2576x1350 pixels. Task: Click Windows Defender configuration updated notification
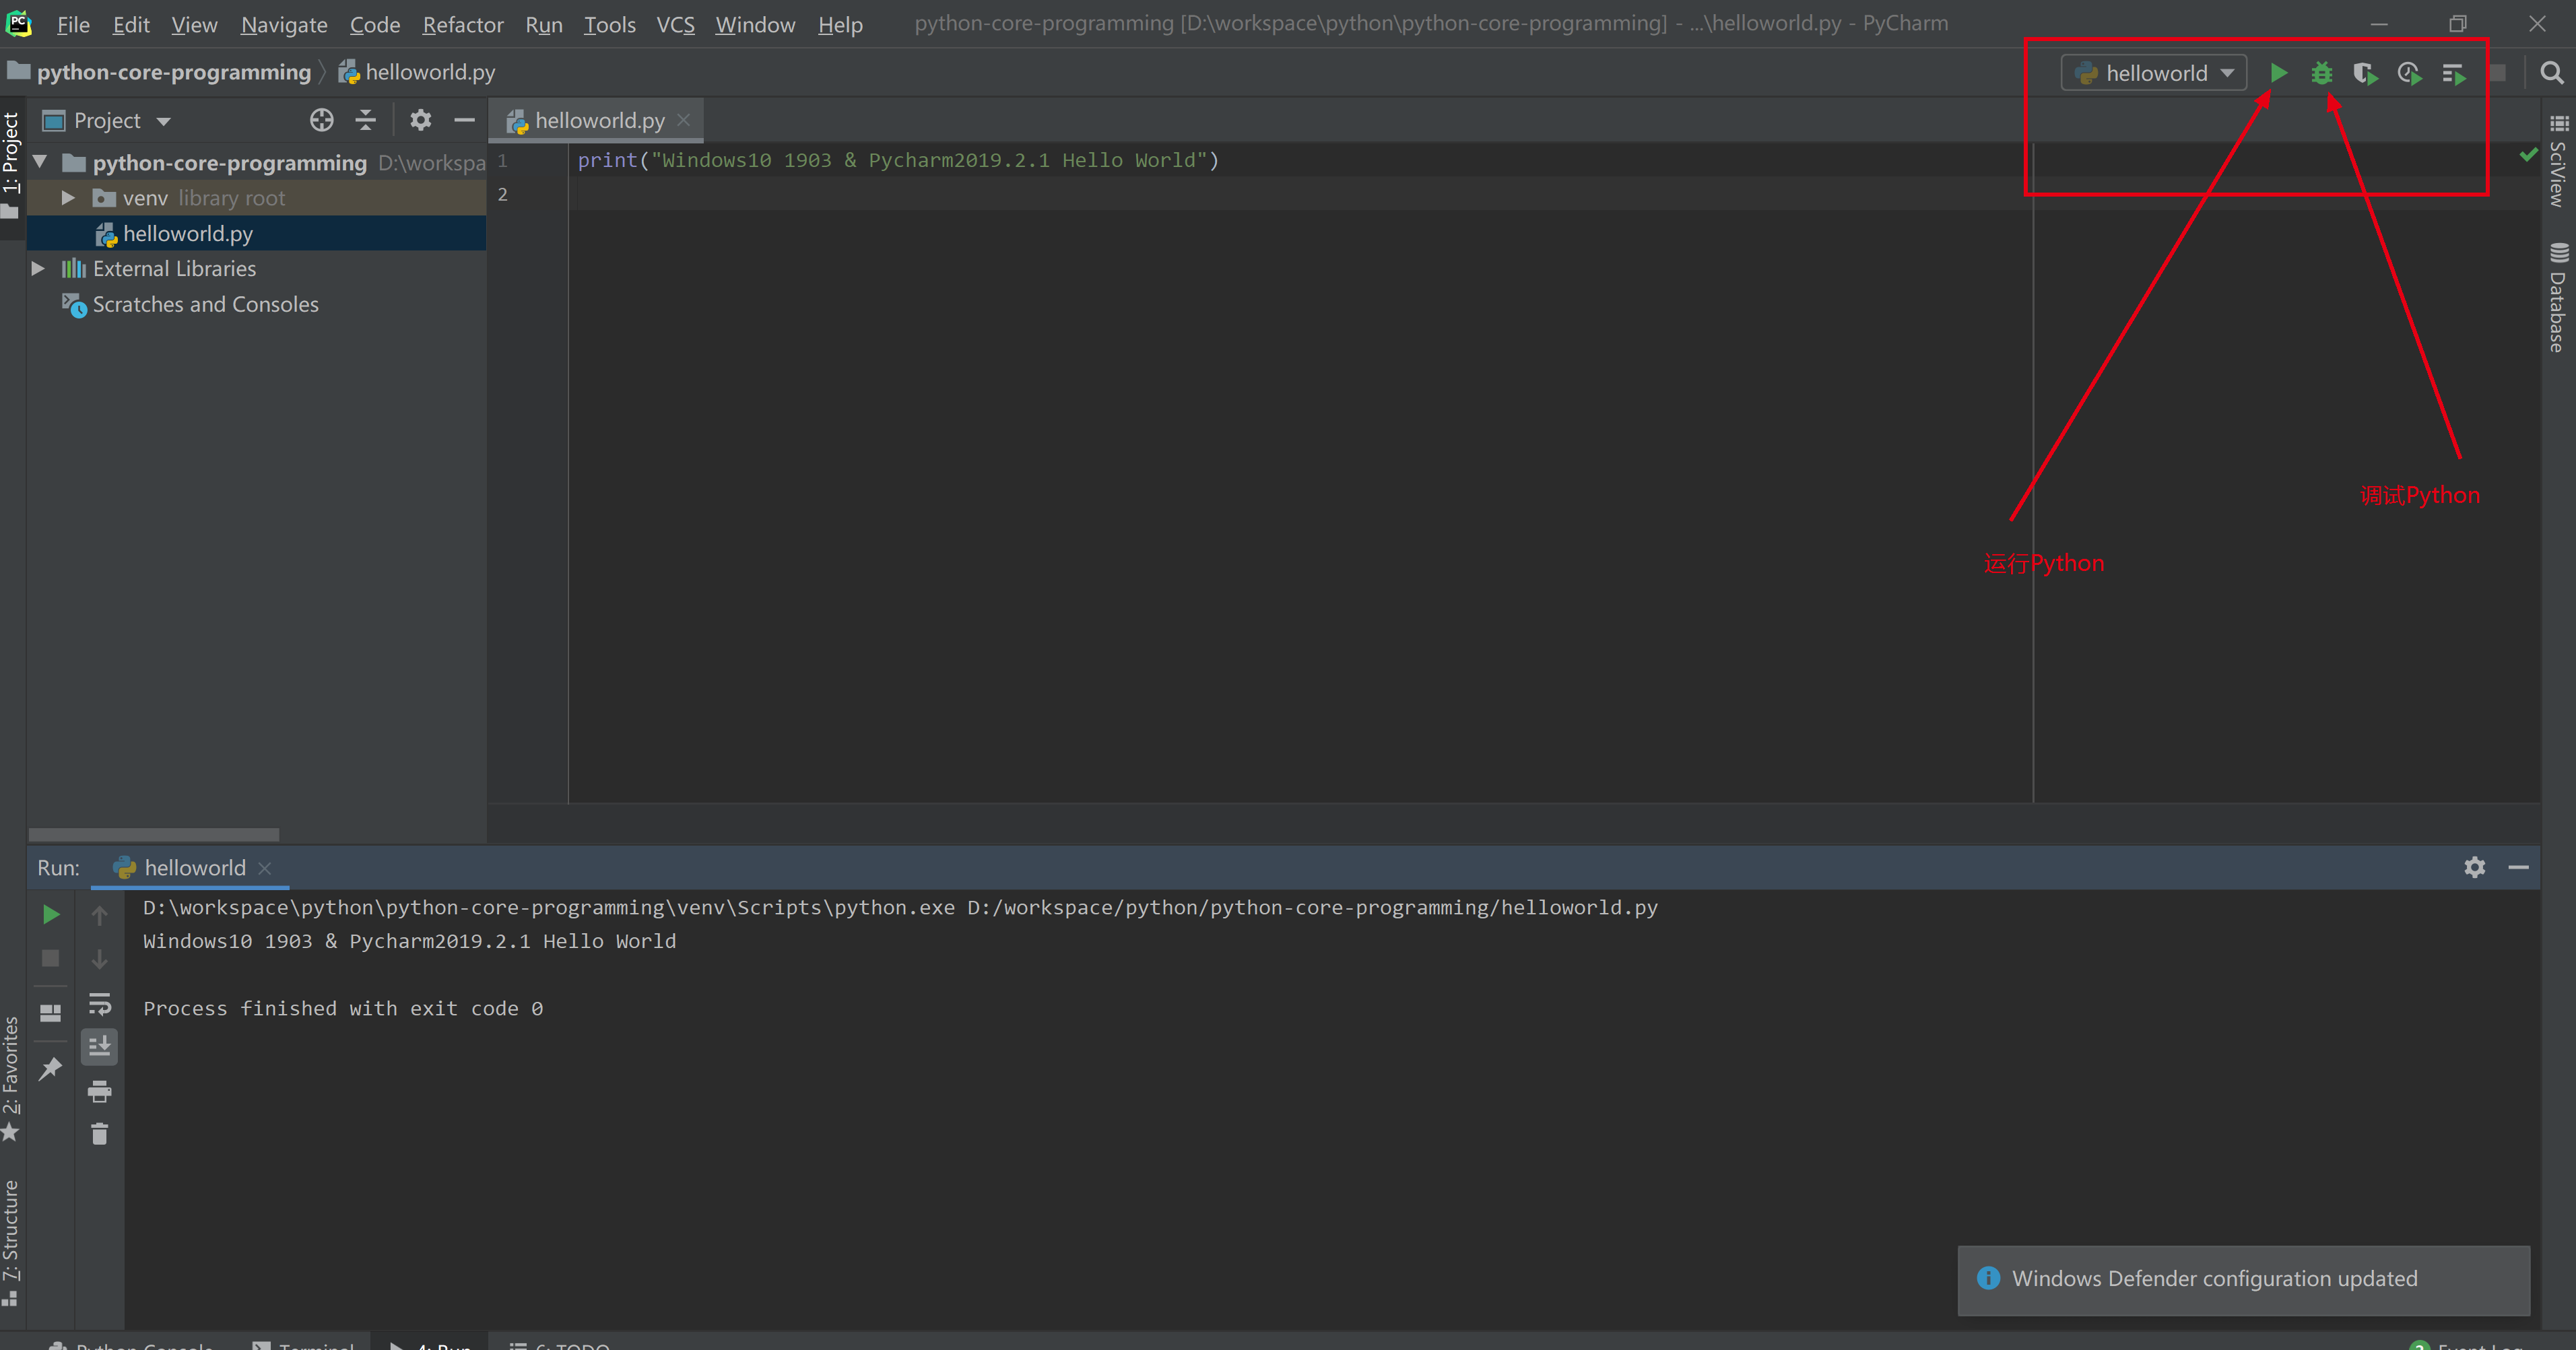2243,1280
